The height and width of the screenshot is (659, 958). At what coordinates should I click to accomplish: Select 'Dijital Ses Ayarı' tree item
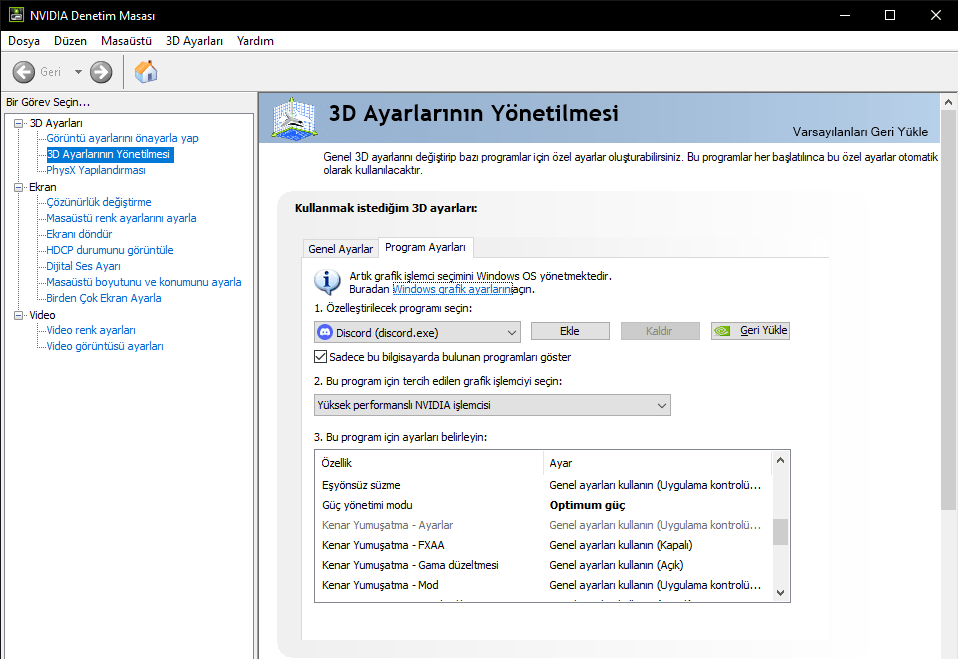84,266
